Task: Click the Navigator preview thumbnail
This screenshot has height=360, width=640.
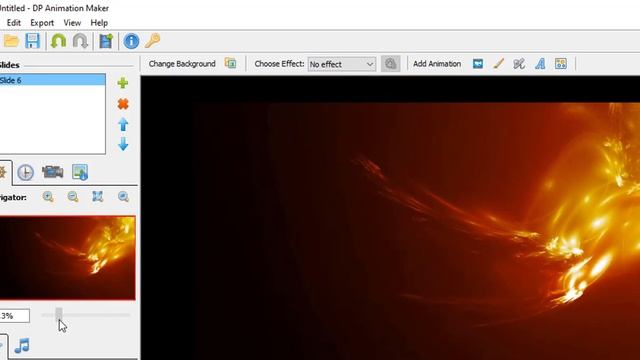Action: [67, 258]
